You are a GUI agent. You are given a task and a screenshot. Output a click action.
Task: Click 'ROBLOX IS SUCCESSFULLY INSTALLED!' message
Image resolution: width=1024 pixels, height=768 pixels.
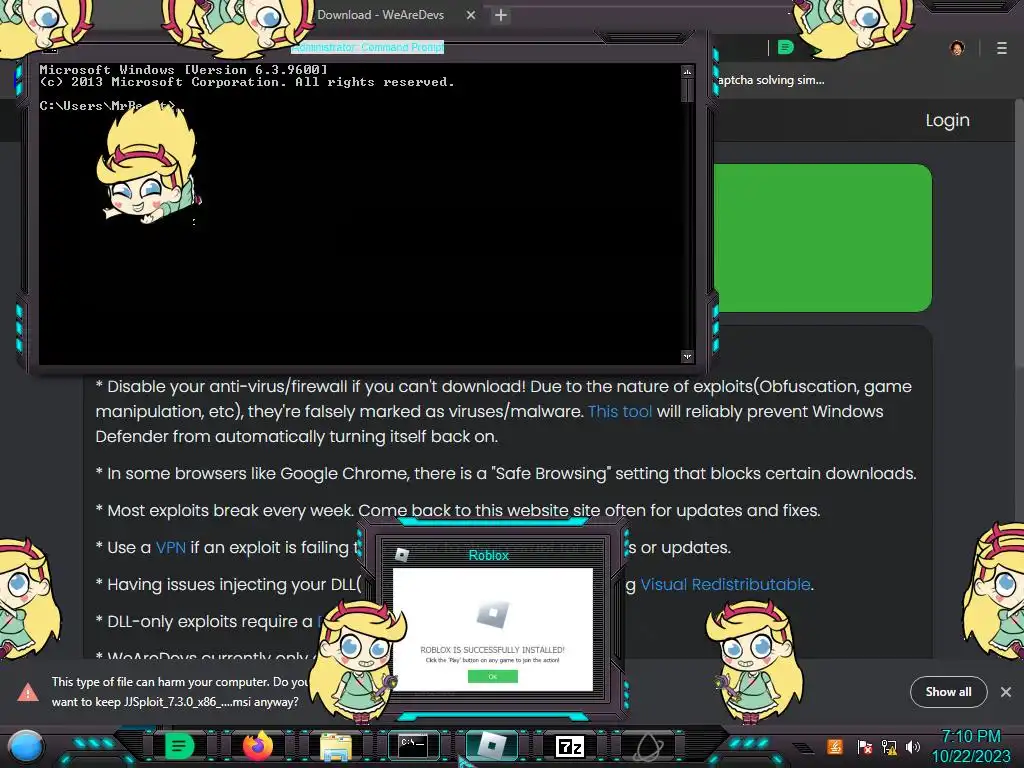click(x=492, y=650)
